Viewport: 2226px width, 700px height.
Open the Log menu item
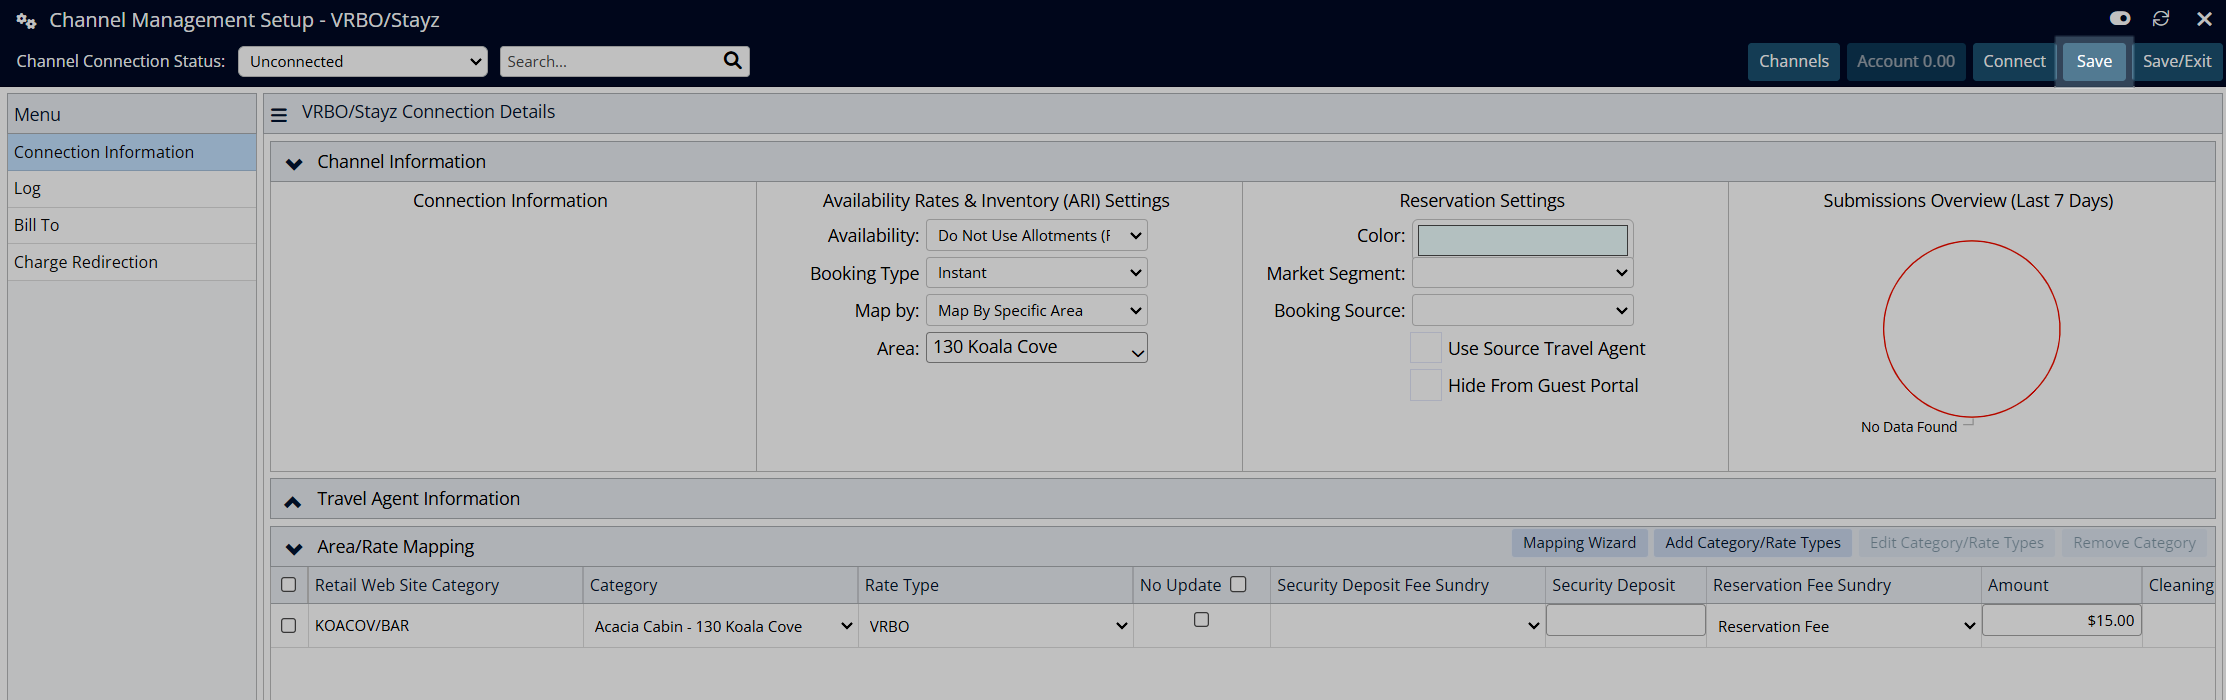point(132,189)
